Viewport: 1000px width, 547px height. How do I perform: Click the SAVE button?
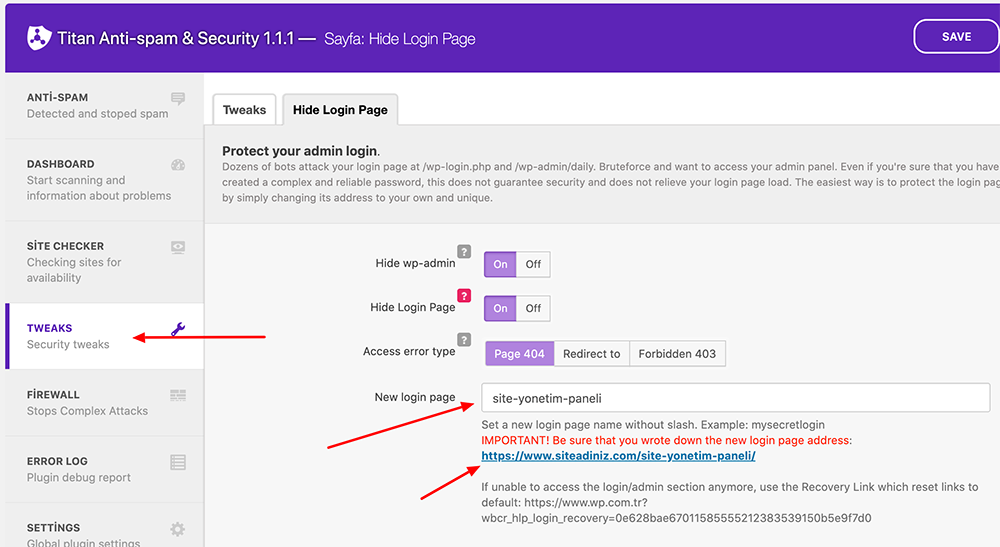pos(956,37)
